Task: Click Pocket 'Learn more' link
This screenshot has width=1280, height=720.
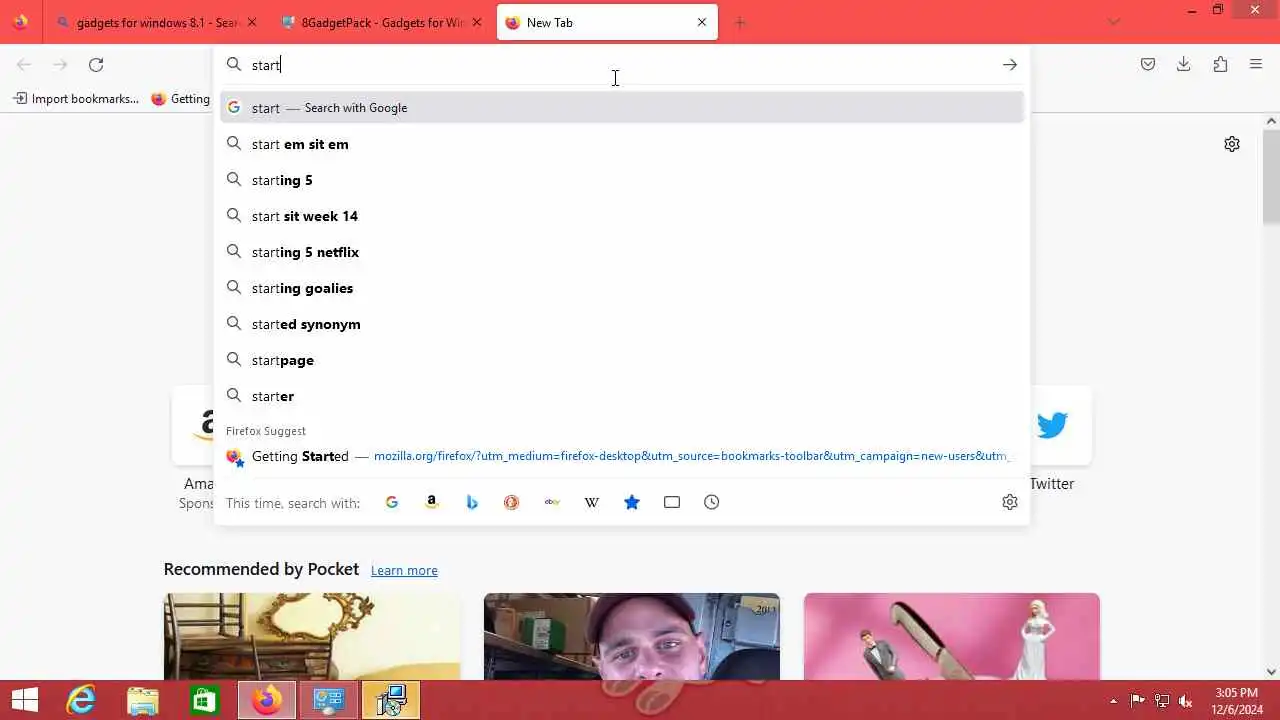Action: tap(404, 571)
